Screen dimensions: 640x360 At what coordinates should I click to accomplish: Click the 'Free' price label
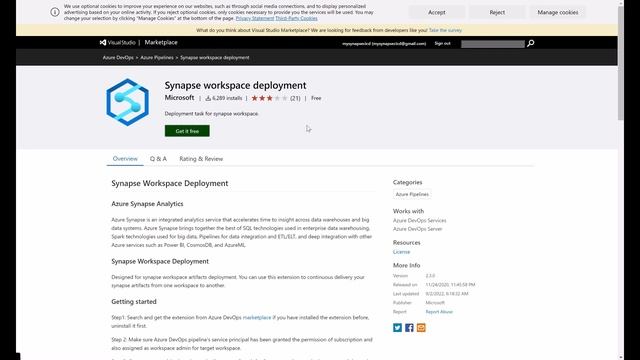pyautogui.click(x=316, y=98)
